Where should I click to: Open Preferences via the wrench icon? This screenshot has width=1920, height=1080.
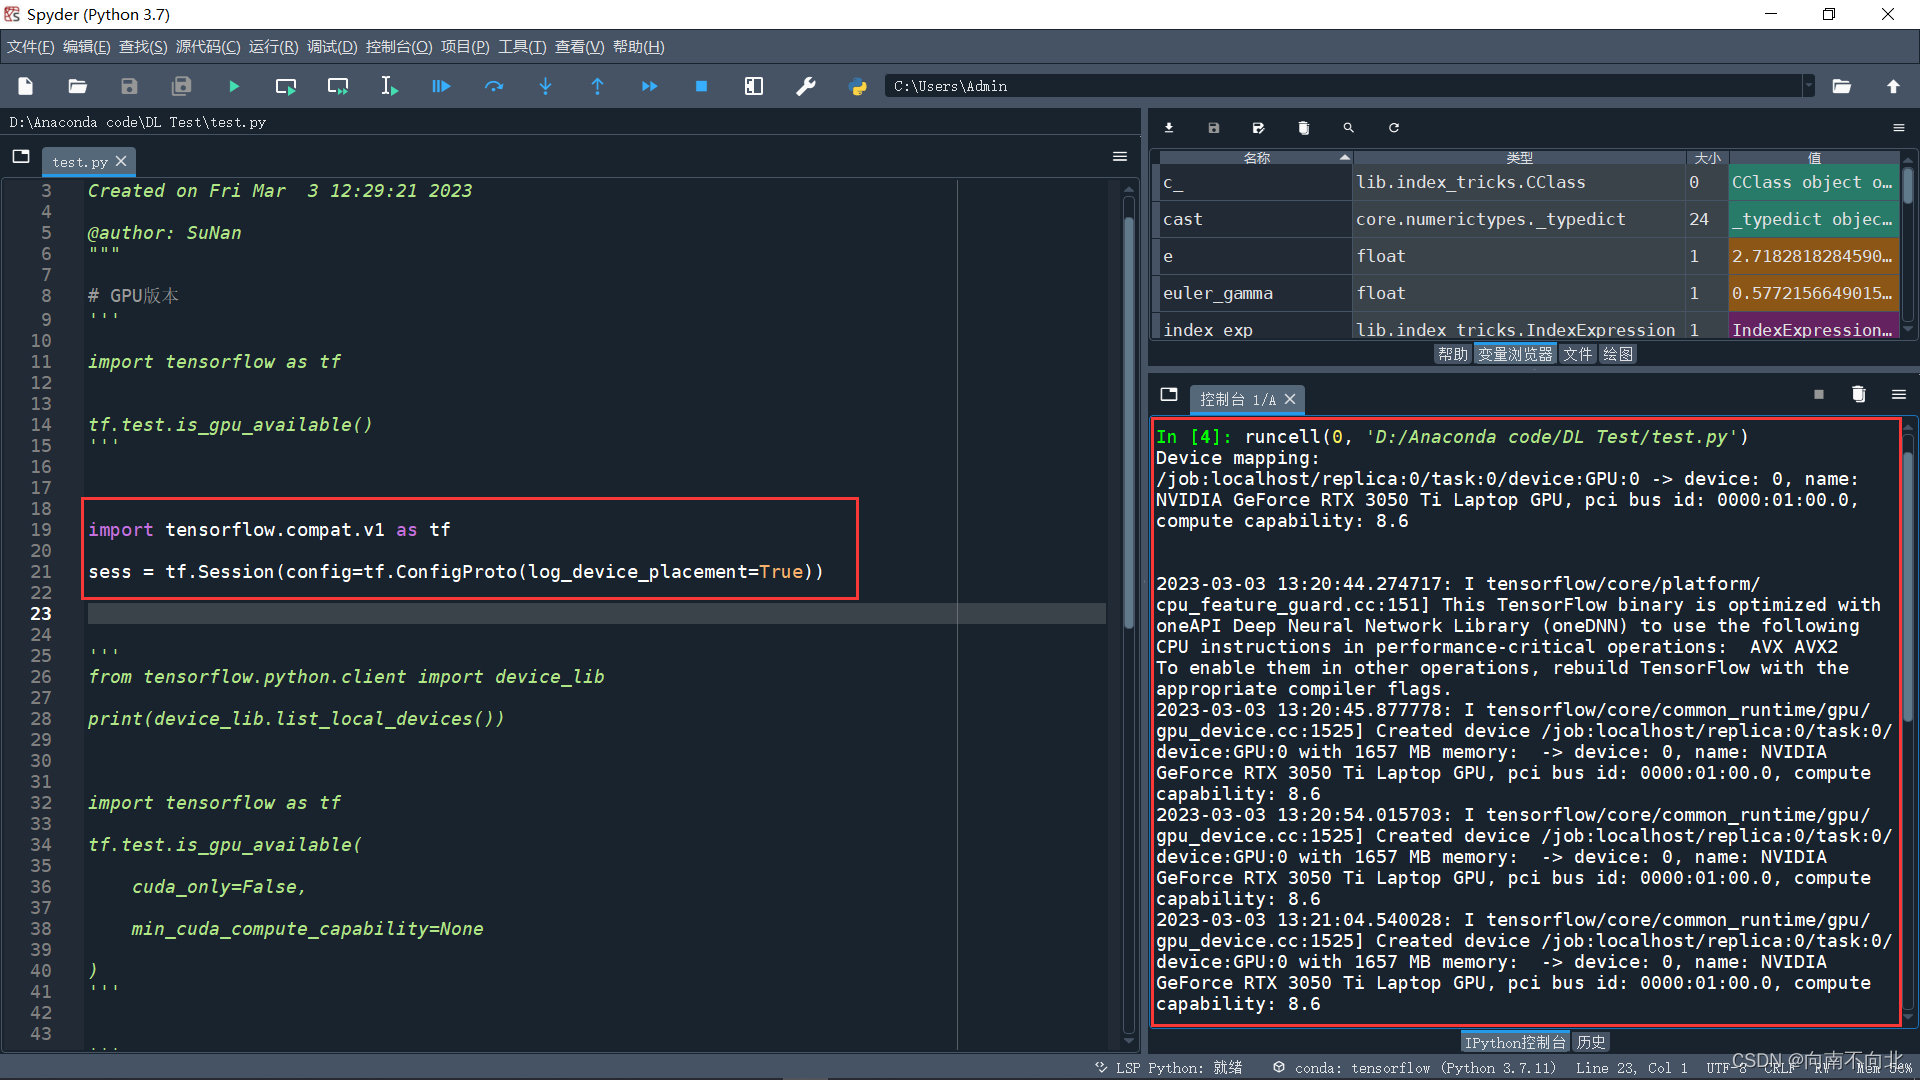[x=806, y=87]
